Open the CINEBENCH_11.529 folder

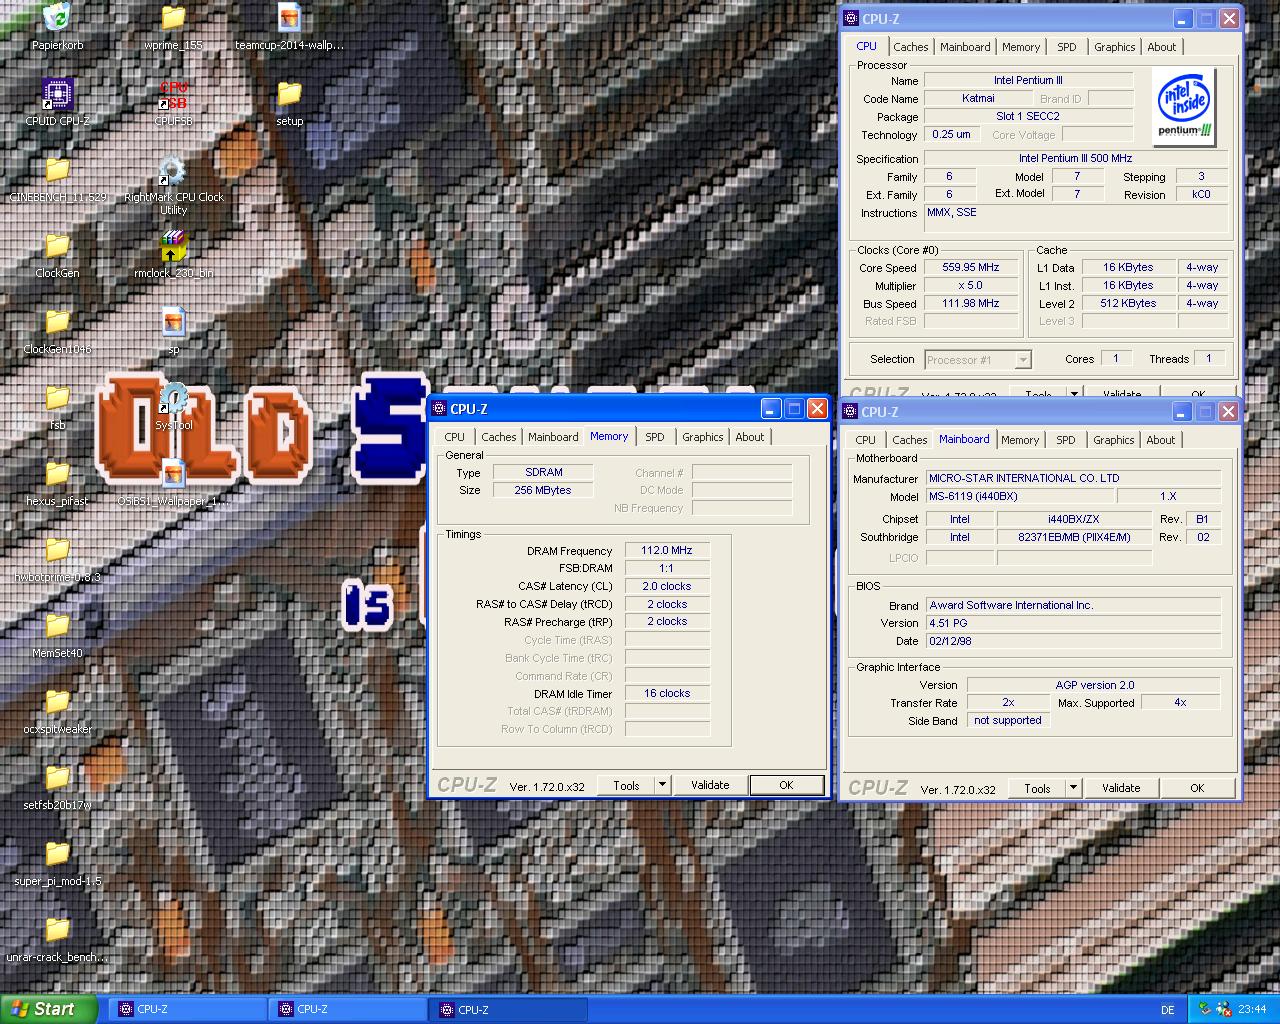(x=57, y=170)
